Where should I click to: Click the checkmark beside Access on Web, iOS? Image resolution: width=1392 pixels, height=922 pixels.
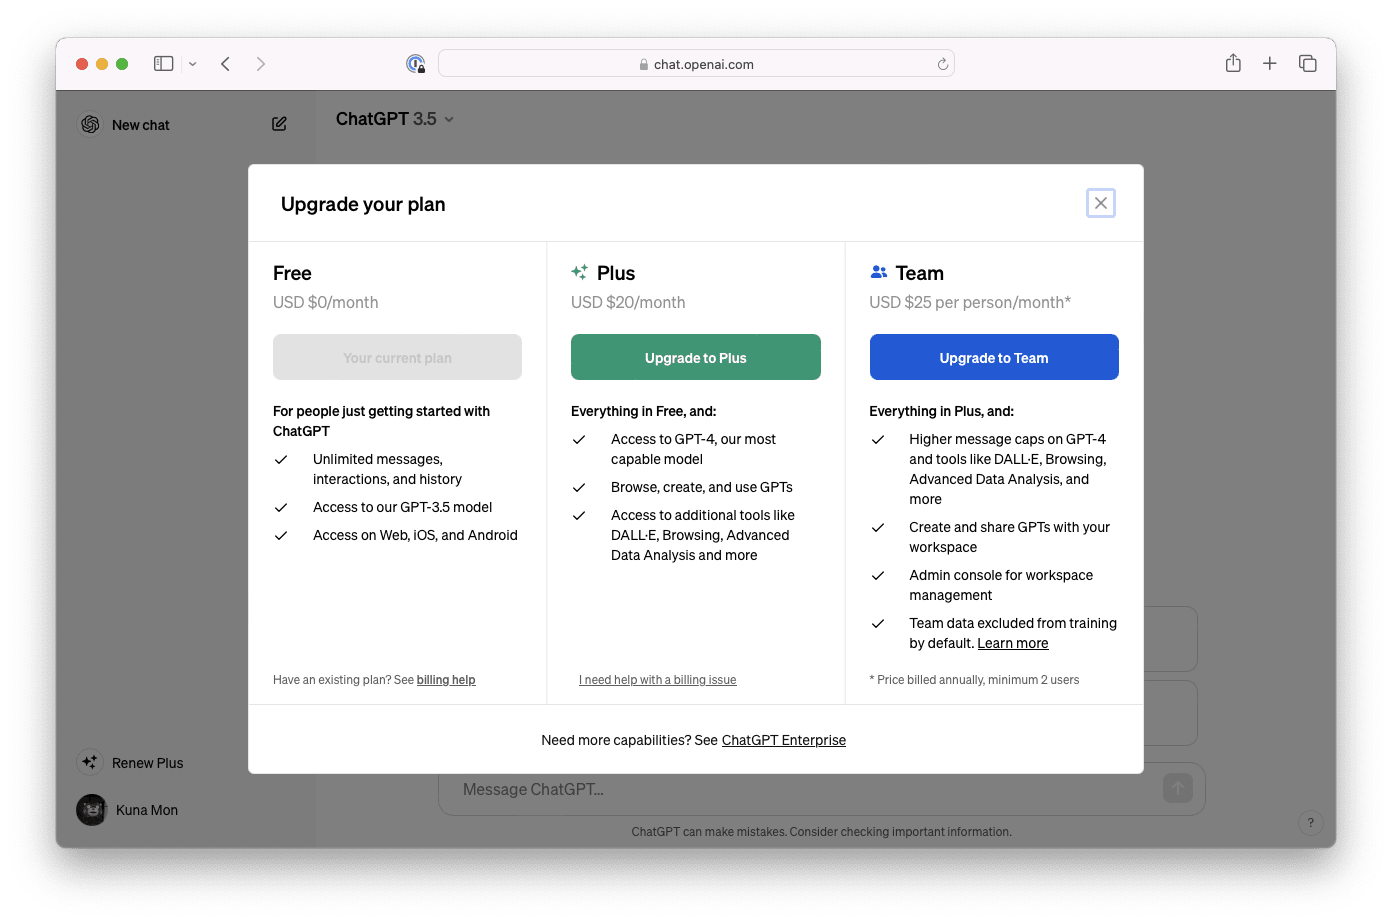pos(281,535)
